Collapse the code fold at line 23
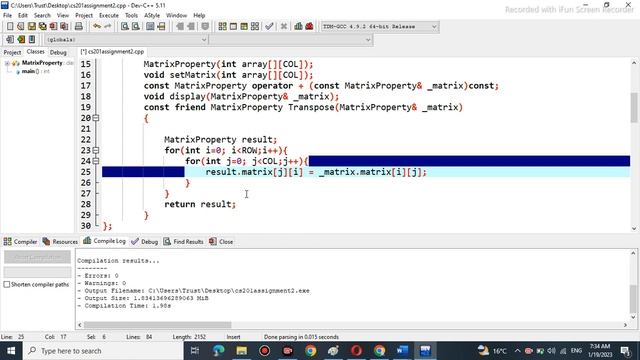 click(96, 150)
